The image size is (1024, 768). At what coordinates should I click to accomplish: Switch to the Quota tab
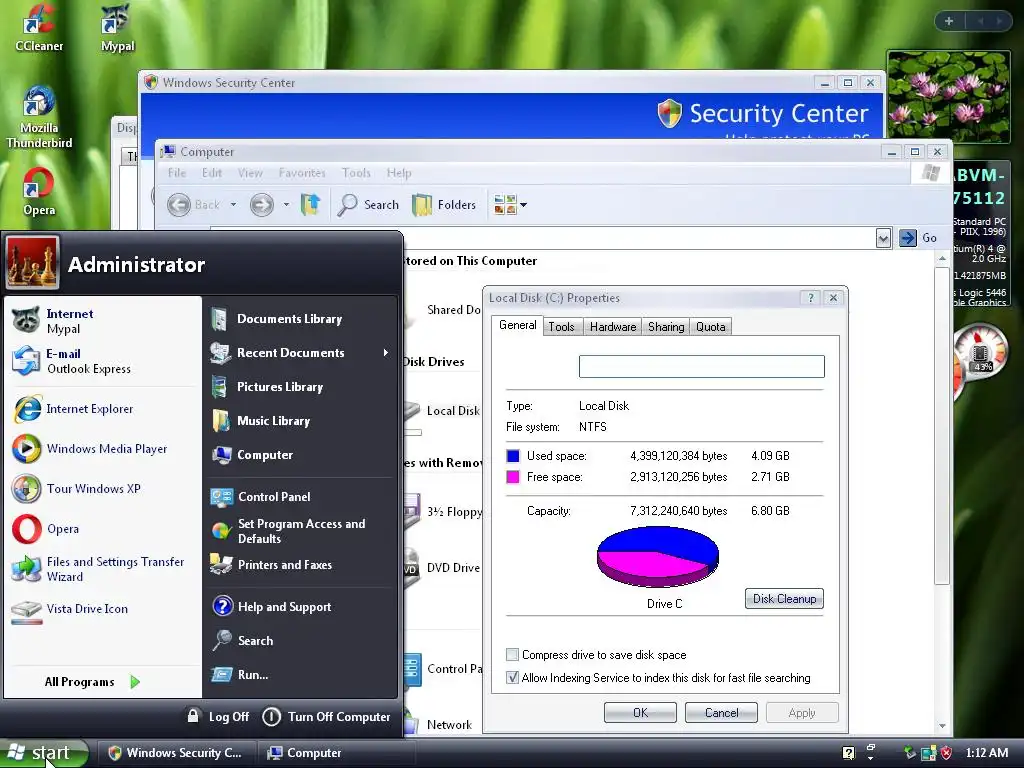coord(711,327)
